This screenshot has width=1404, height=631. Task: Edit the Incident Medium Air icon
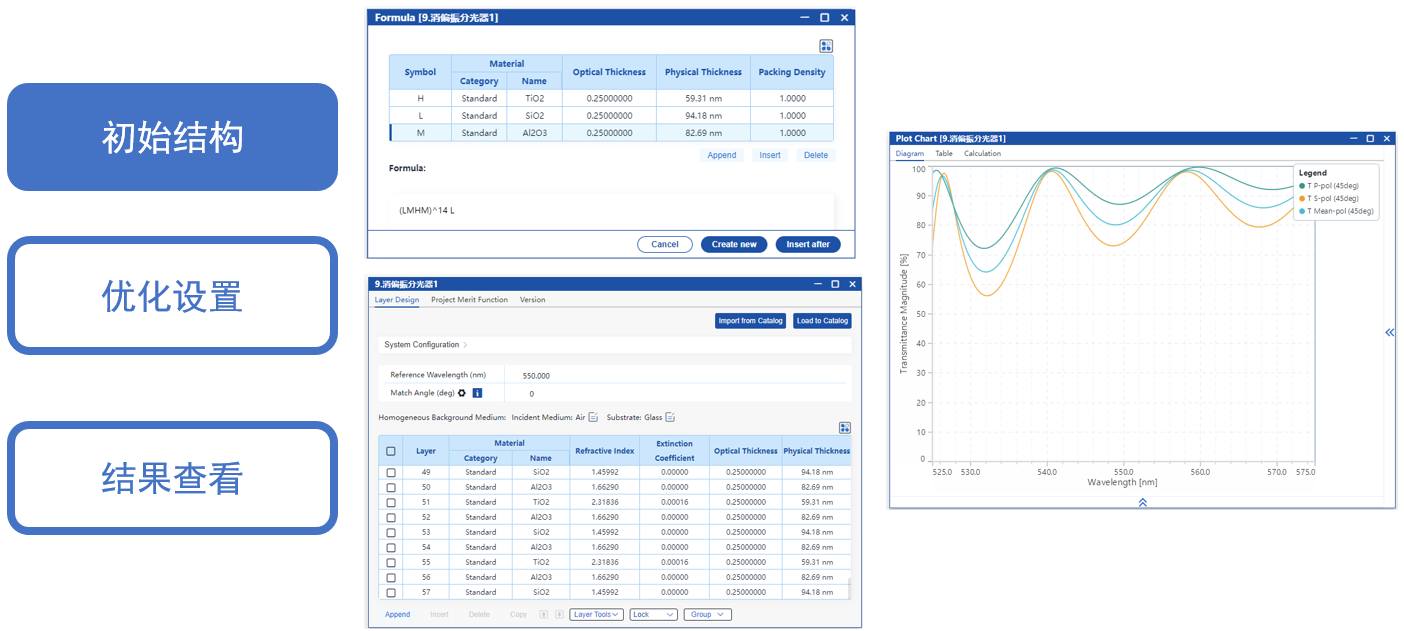(x=593, y=417)
